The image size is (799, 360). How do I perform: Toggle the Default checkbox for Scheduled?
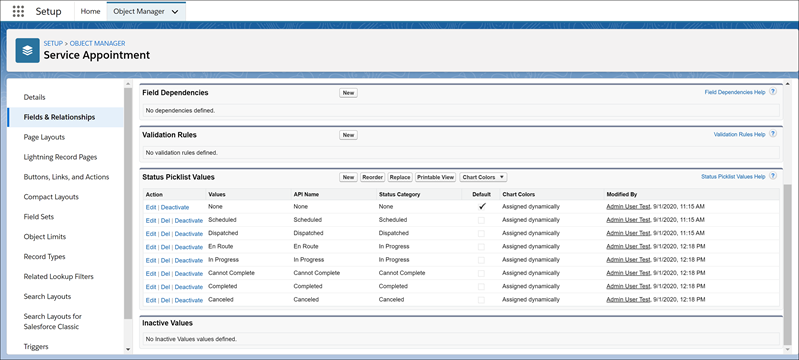pyautogui.click(x=481, y=220)
